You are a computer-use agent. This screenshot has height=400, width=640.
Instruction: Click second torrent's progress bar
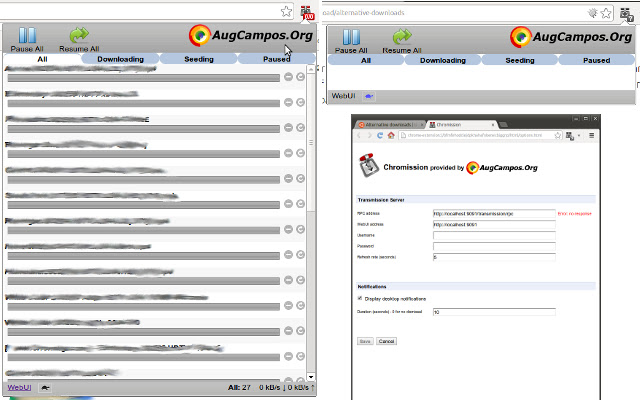pos(144,104)
